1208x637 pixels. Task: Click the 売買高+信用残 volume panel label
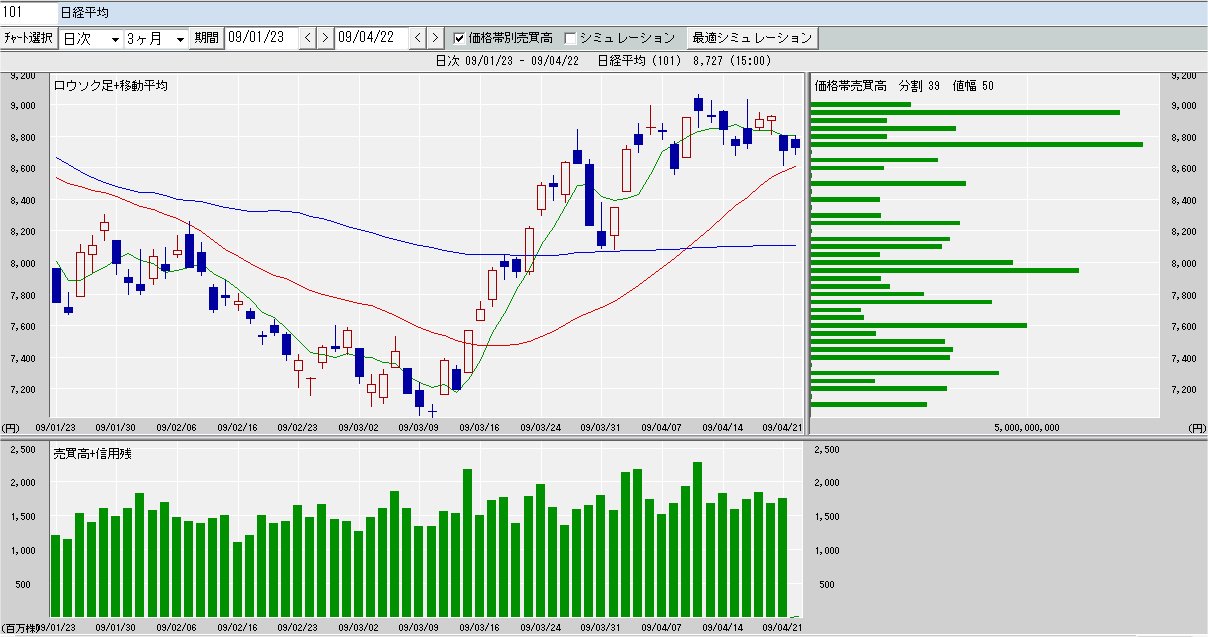click(92, 454)
